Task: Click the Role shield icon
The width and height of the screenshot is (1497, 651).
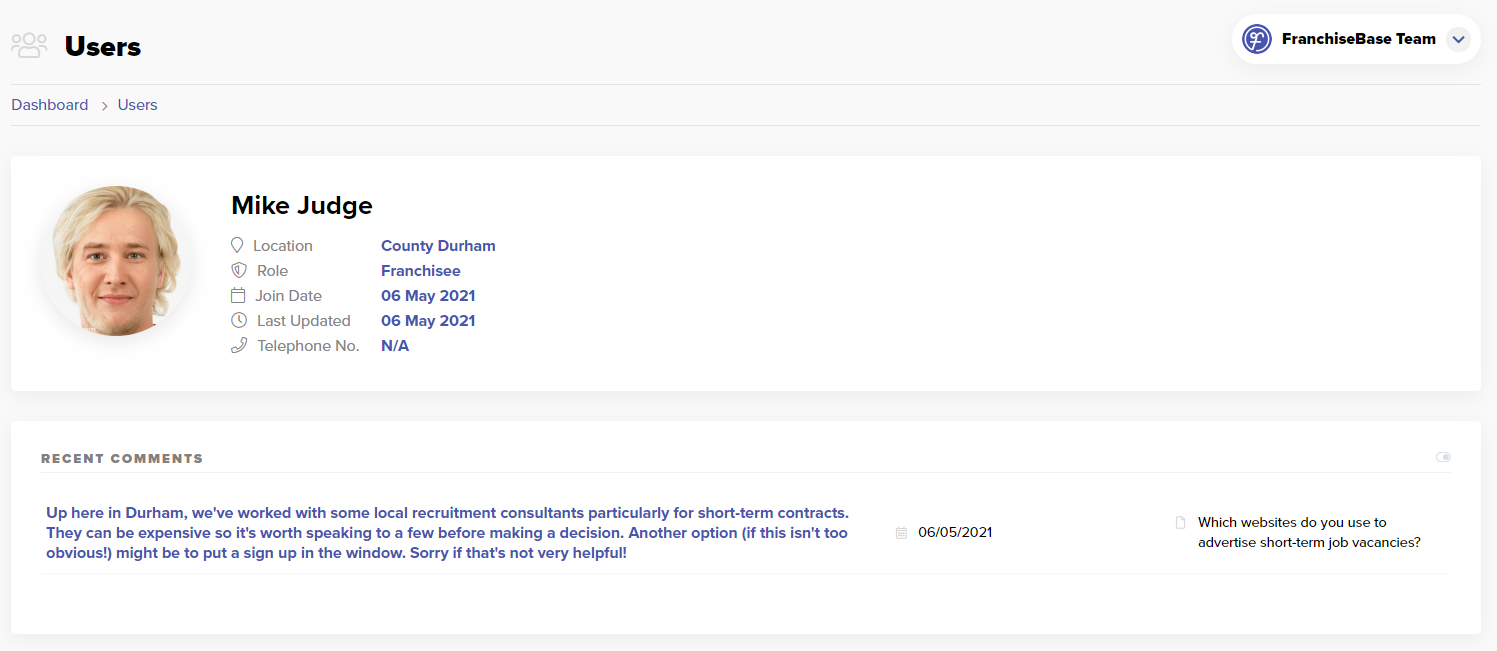Action: coord(238,270)
